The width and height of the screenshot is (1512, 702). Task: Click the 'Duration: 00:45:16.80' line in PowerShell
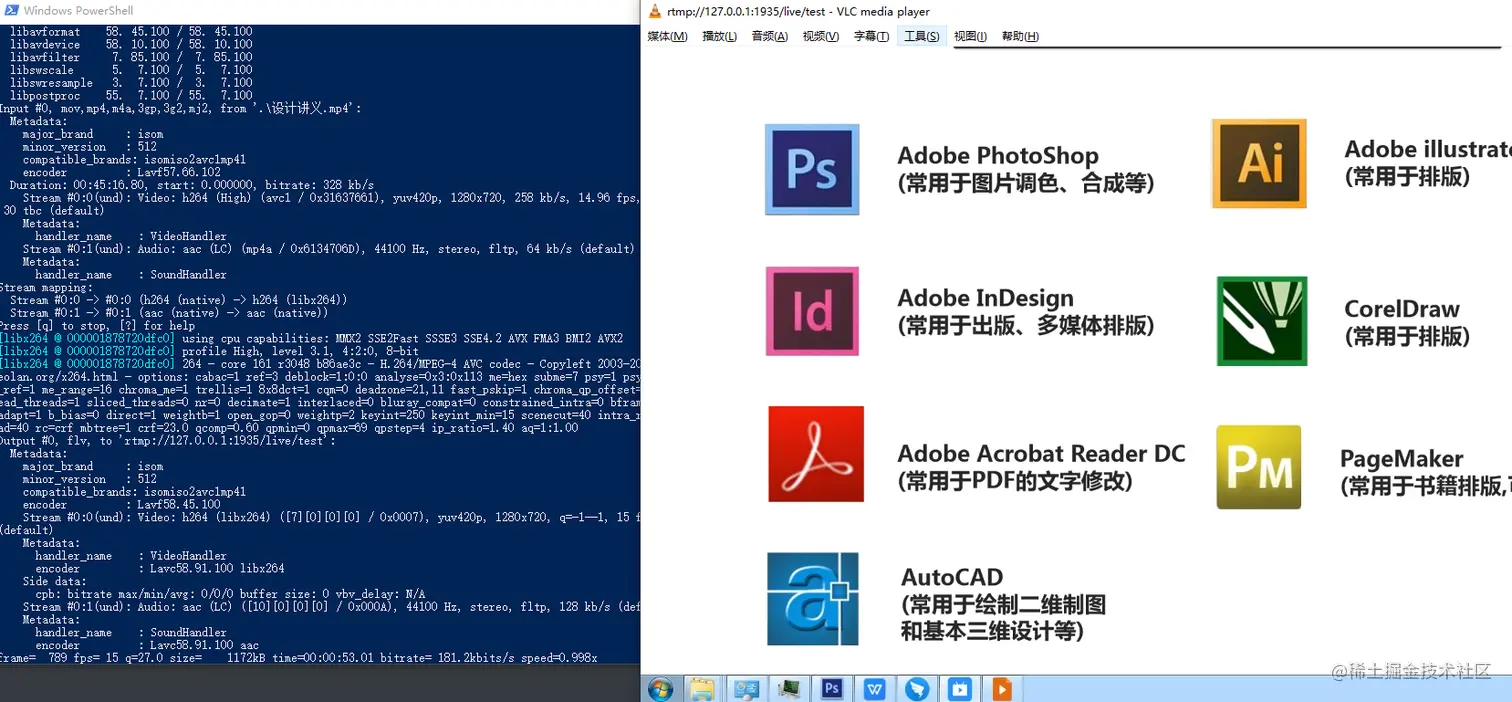[x=192, y=185]
